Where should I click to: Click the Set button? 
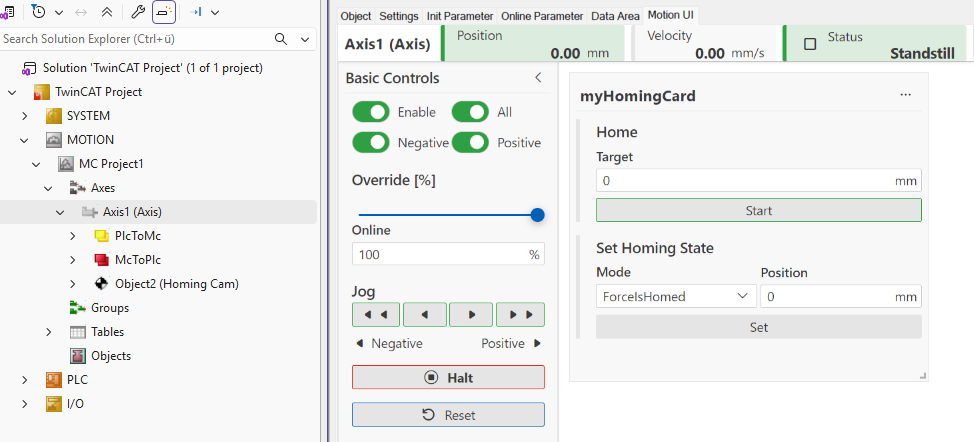[x=758, y=327]
